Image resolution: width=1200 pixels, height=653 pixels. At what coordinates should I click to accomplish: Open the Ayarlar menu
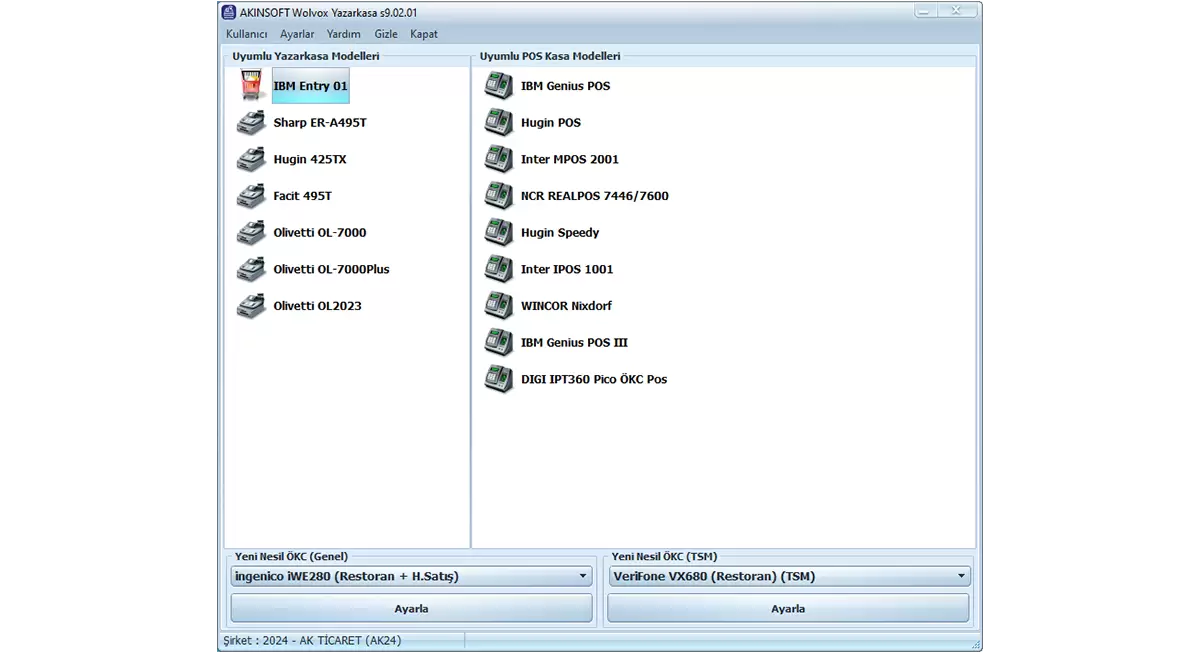[297, 34]
